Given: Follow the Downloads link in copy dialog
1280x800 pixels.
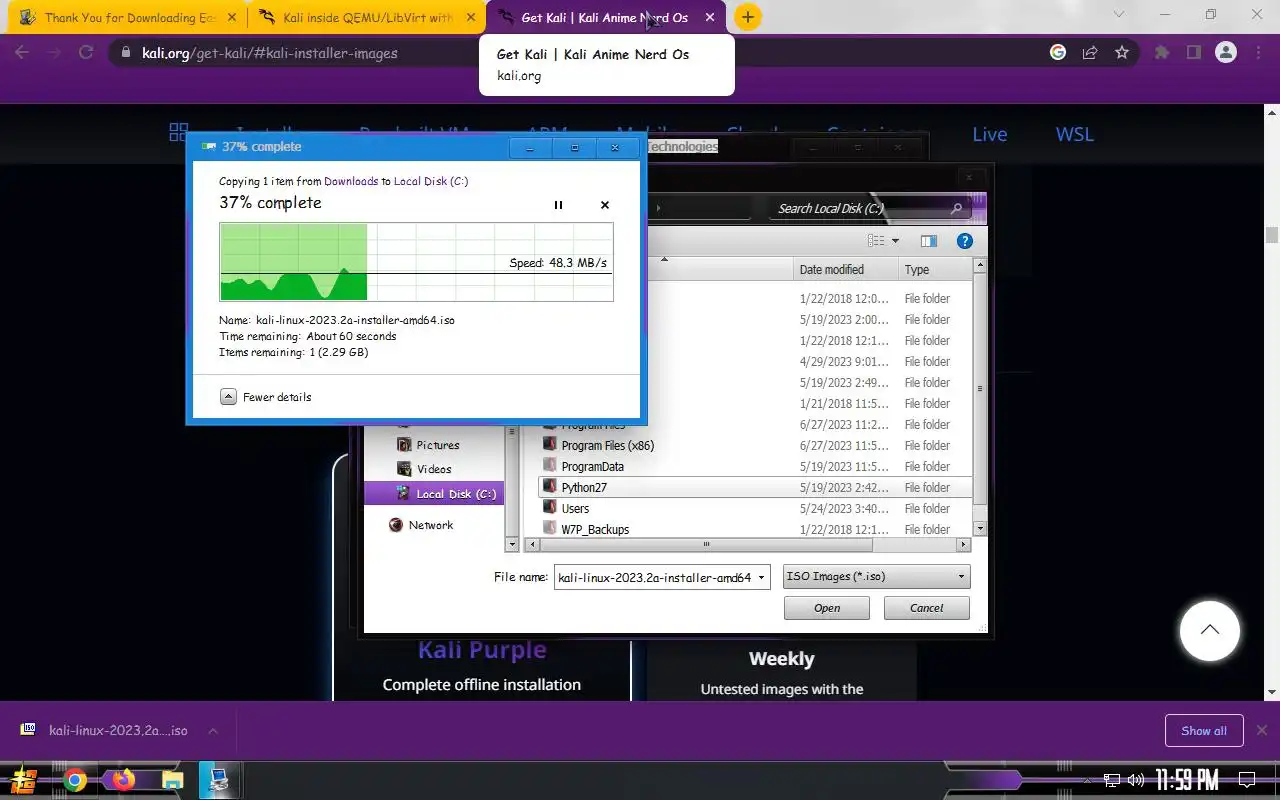Looking at the screenshot, I should pyautogui.click(x=351, y=181).
